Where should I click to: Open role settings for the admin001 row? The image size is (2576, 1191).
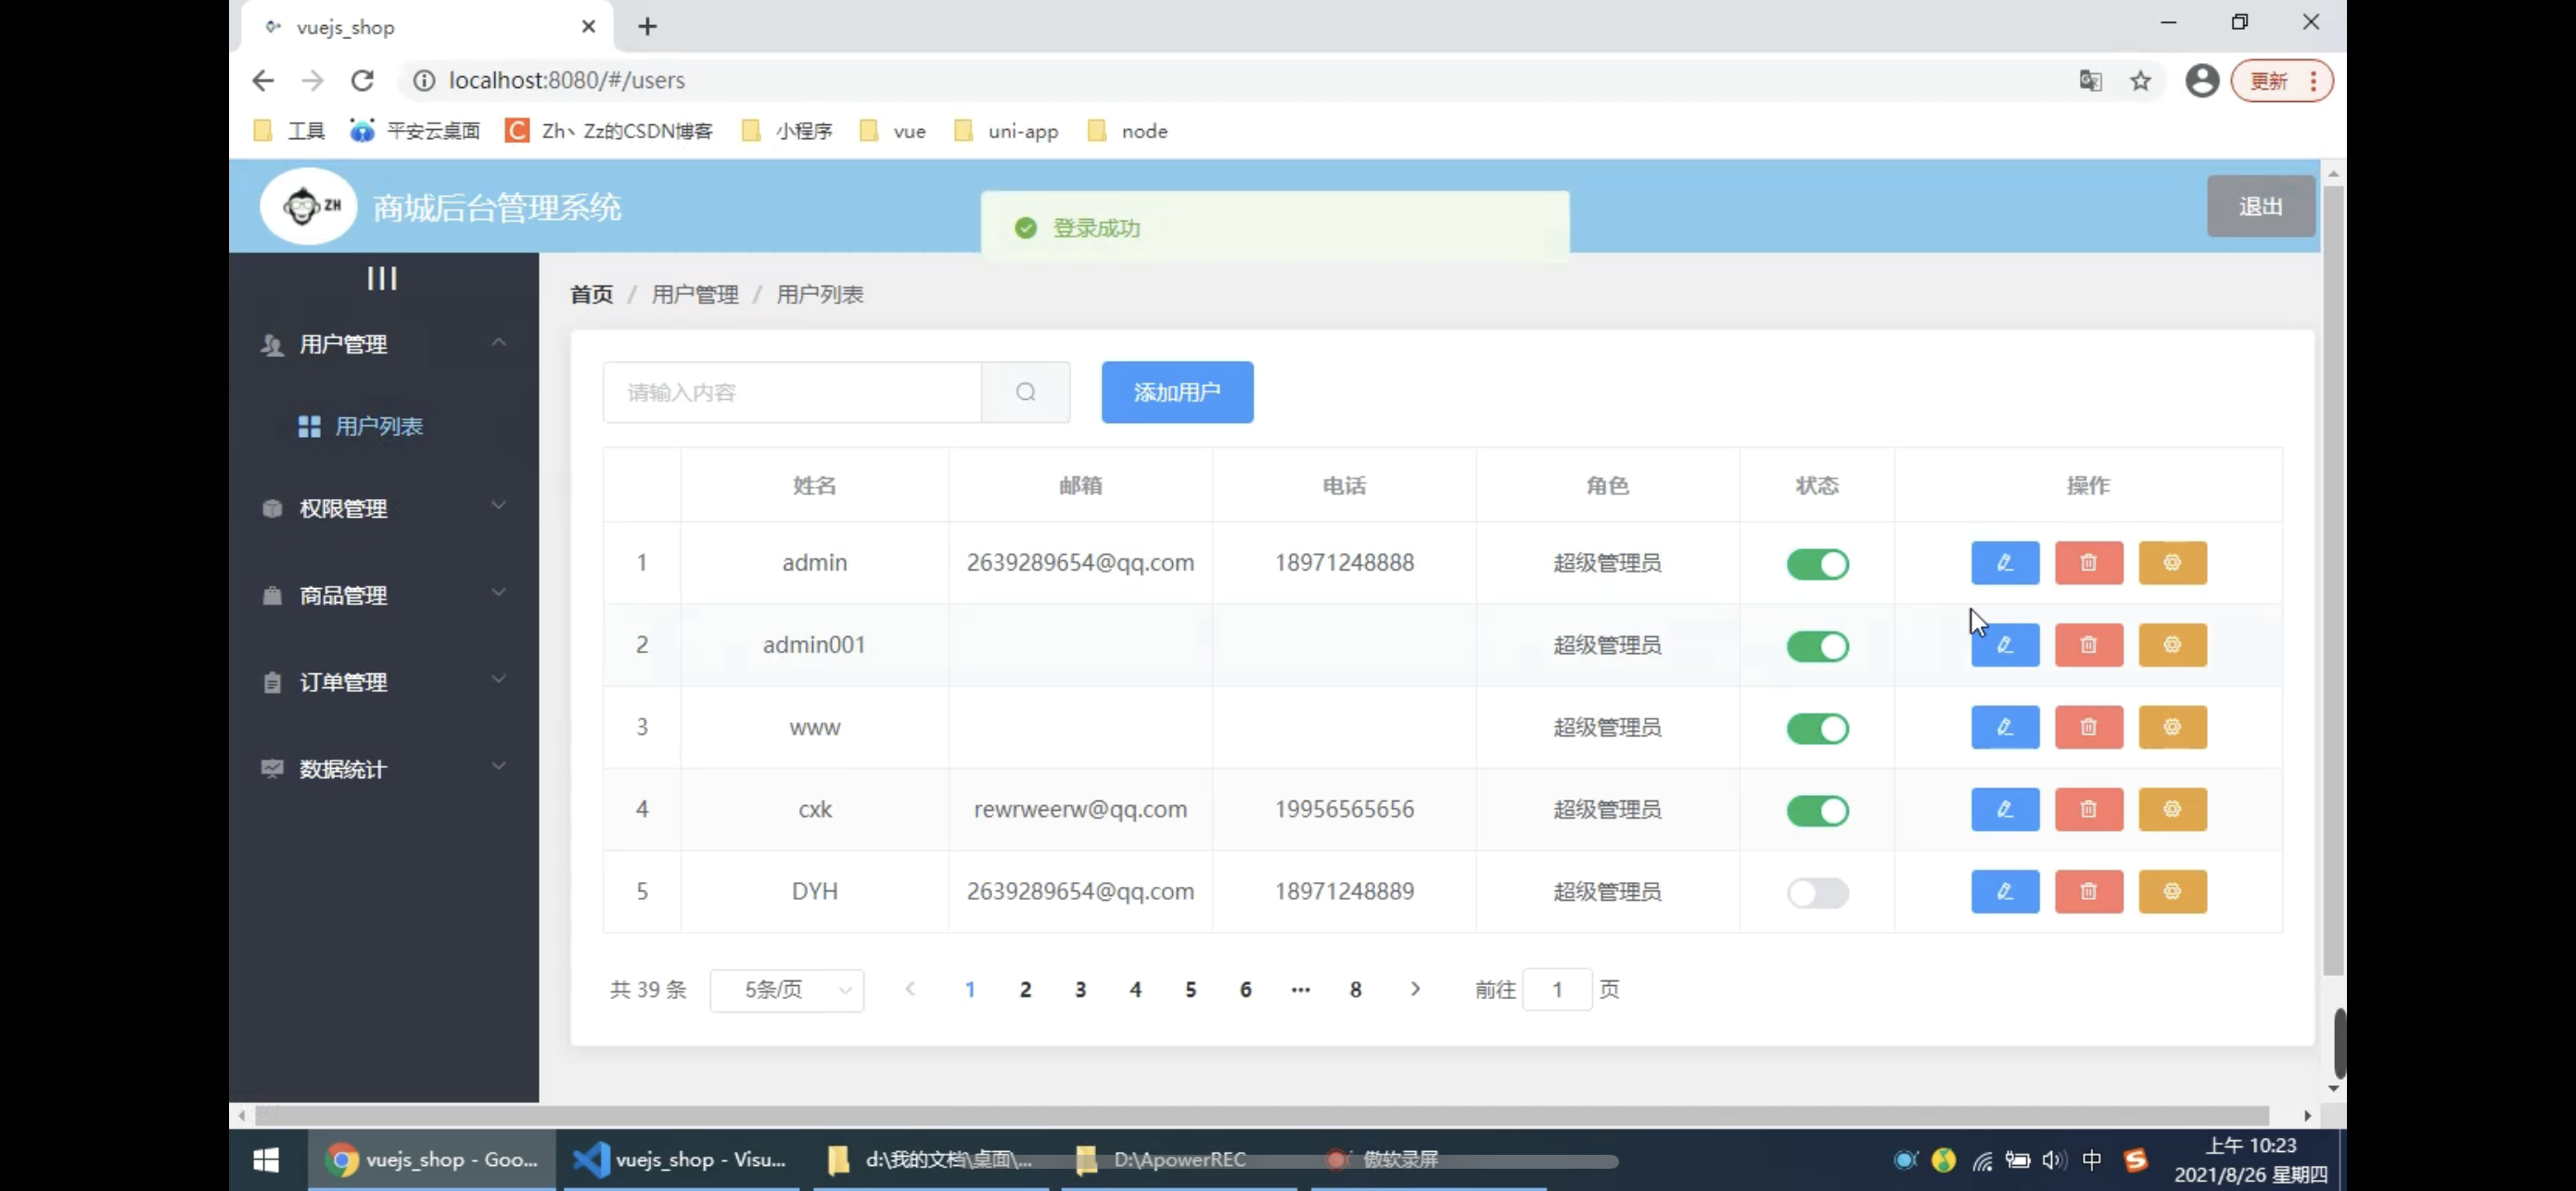pos(2172,645)
